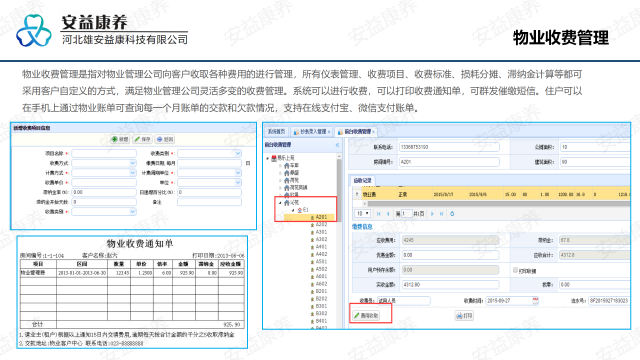Click the 备注 remarks input field

[x=209, y=202]
